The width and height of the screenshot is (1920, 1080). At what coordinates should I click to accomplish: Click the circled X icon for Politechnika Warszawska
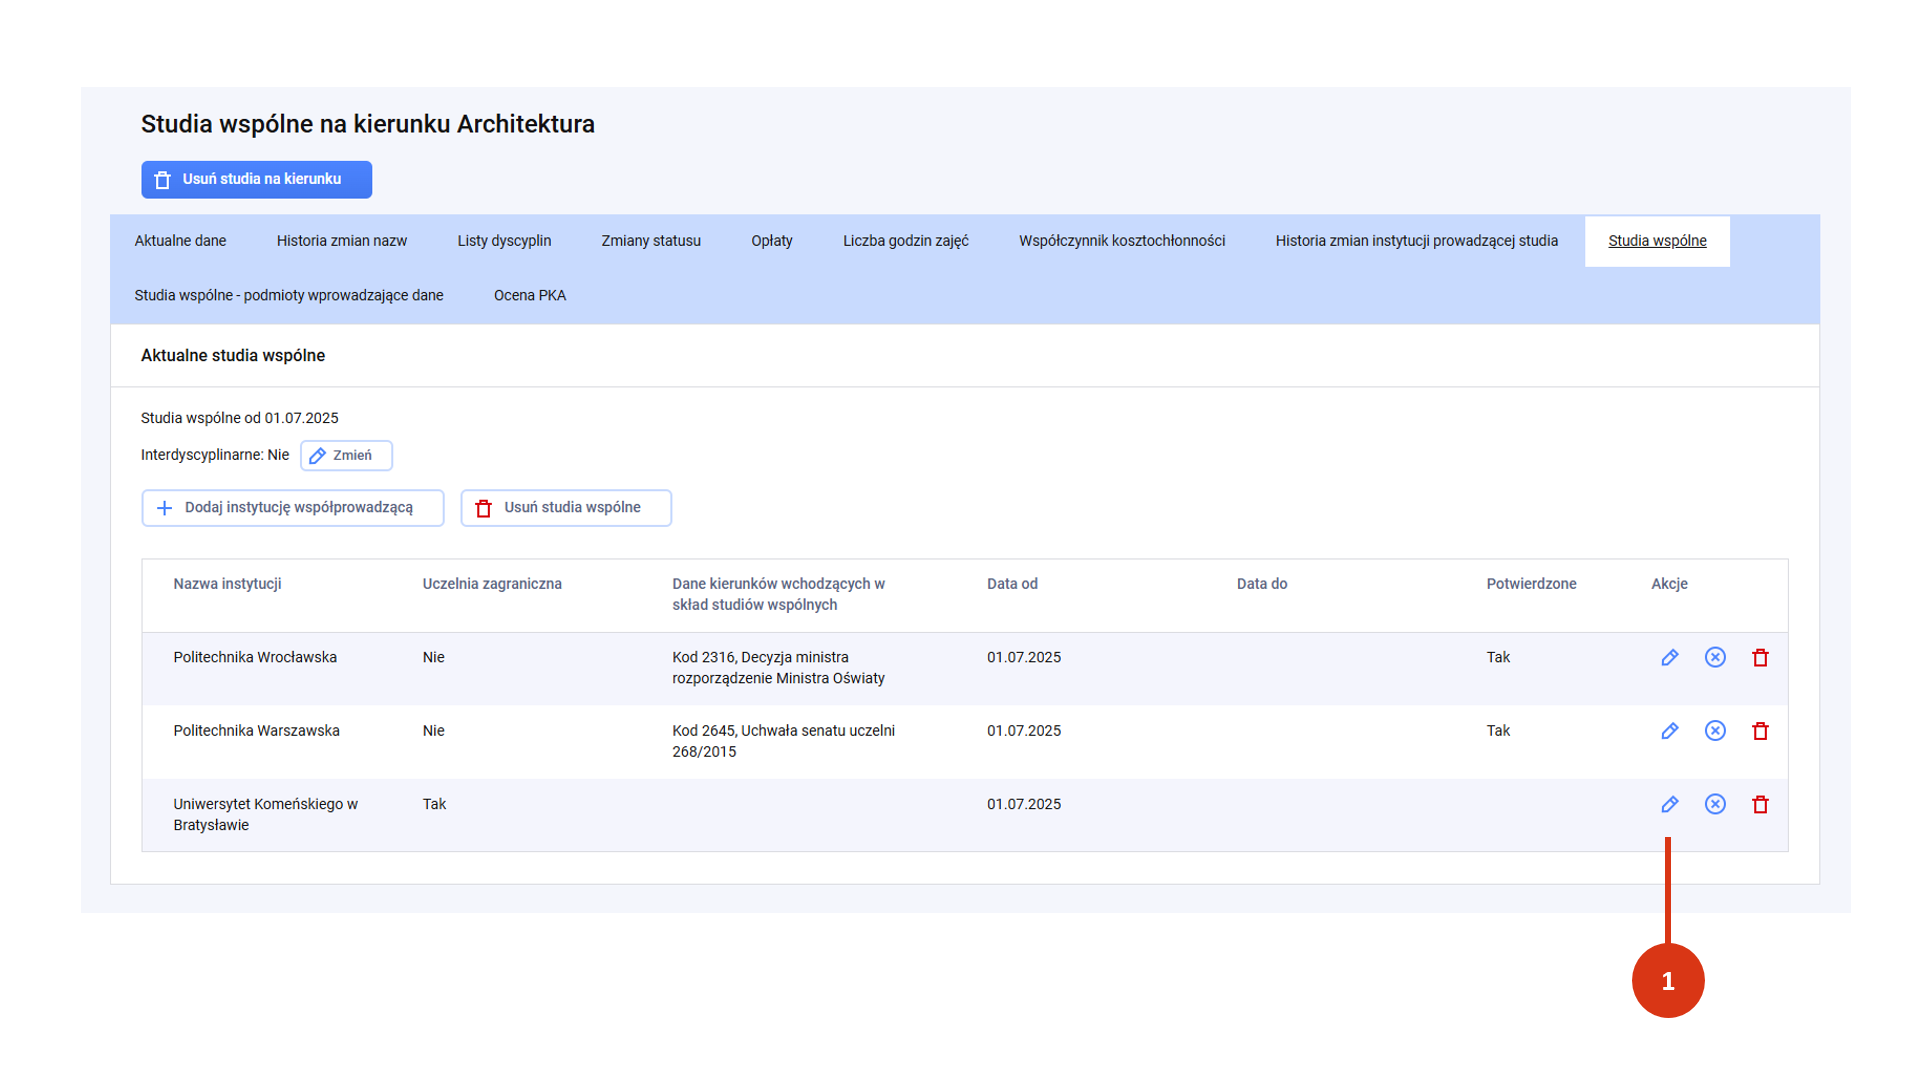1715,731
